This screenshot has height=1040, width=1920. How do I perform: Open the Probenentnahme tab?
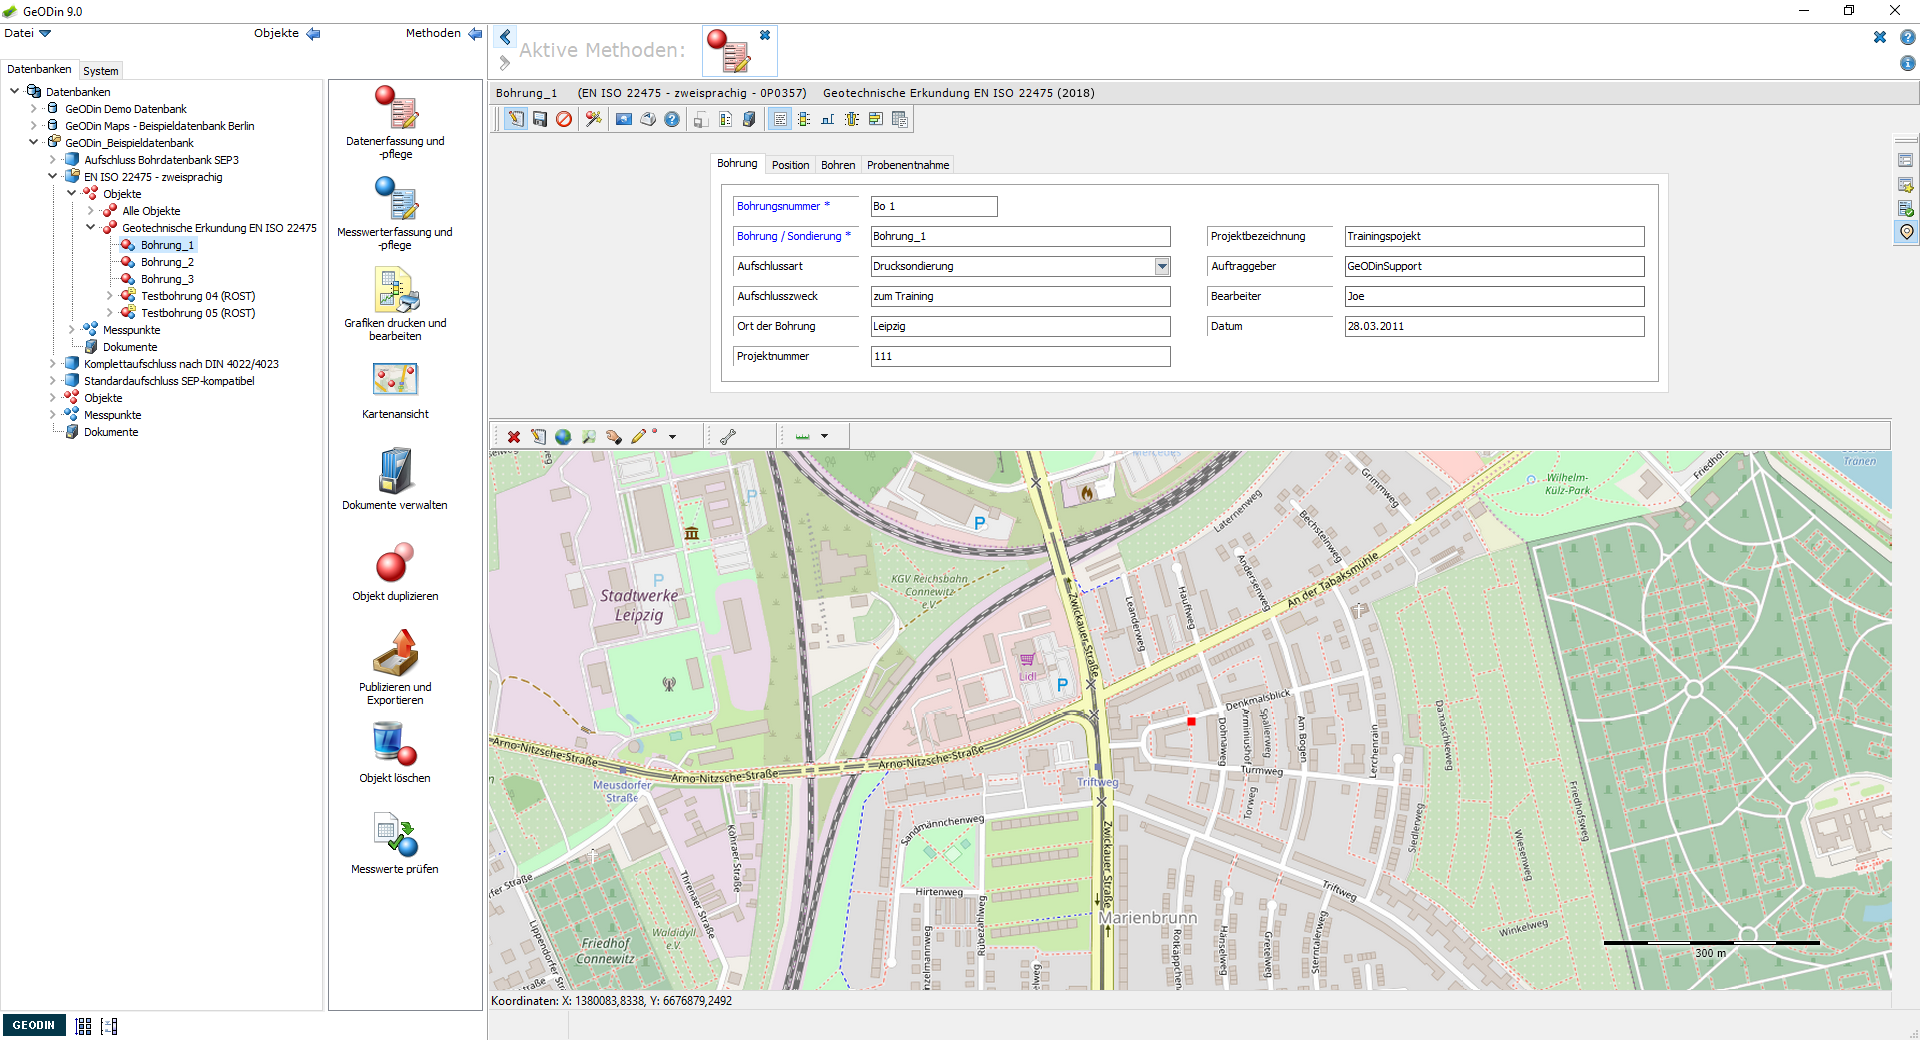908,165
